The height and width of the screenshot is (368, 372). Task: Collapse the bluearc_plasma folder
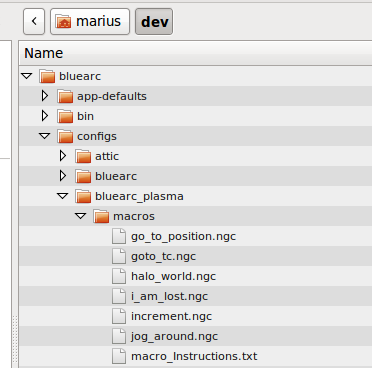(x=63, y=196)
